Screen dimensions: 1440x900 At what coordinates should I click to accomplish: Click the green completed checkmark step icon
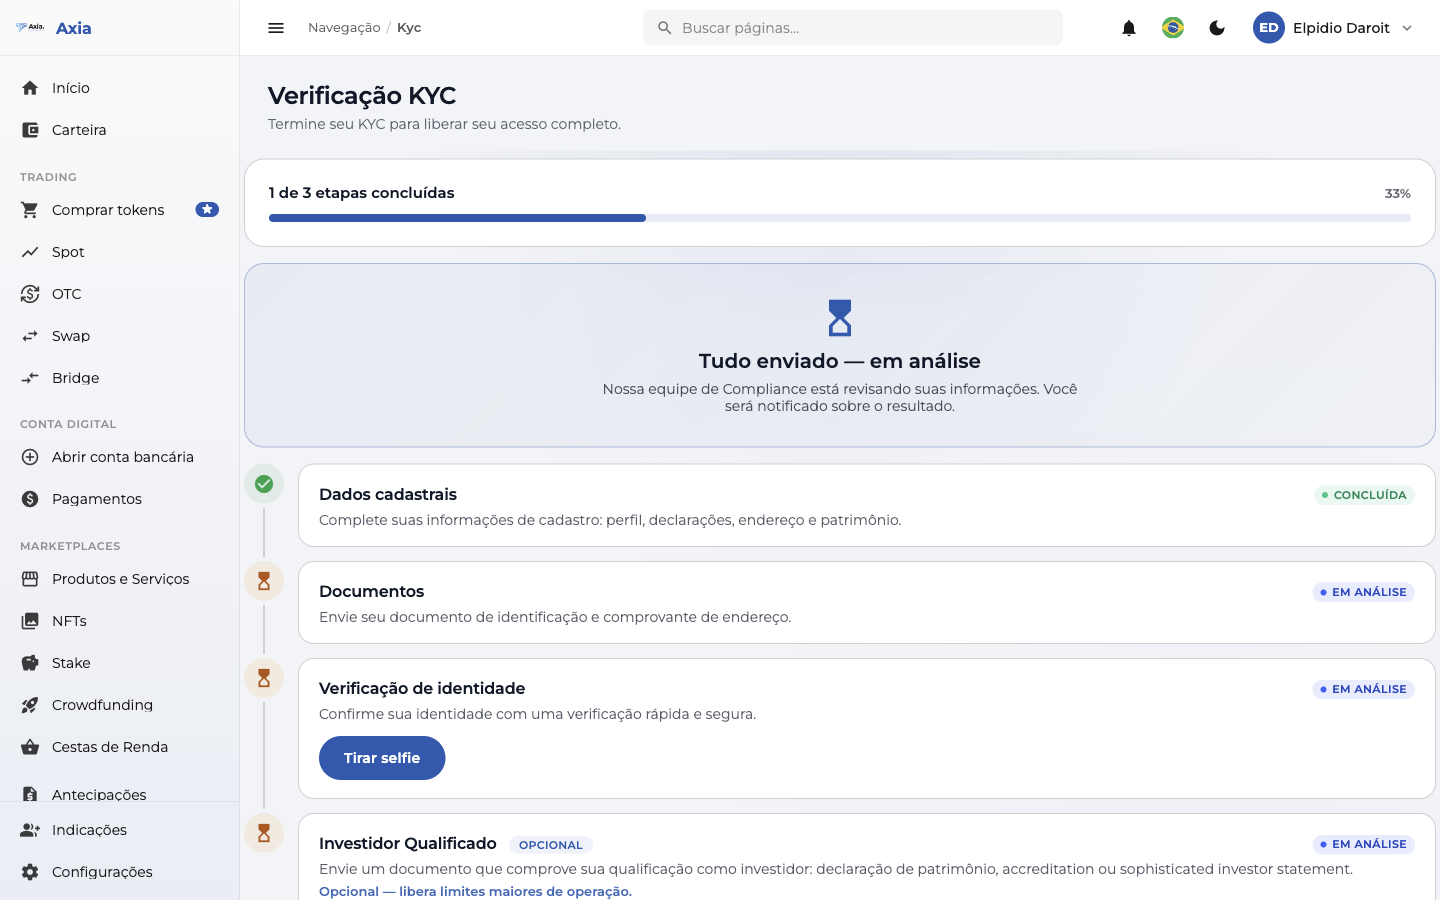[264, 484]
